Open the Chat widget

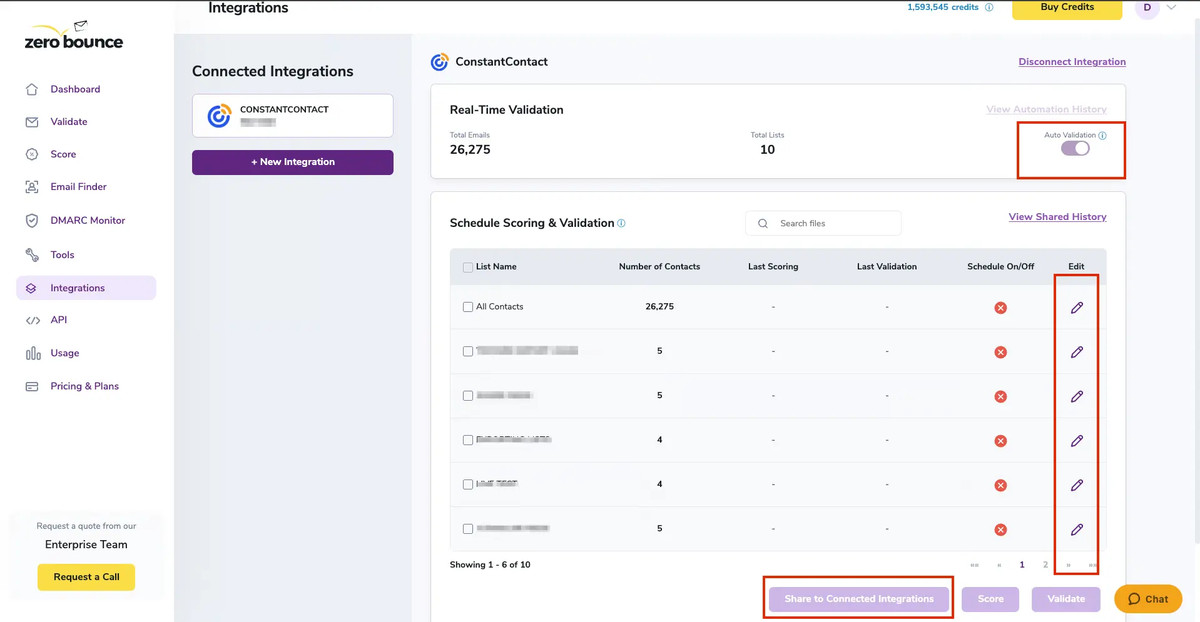pos(1147,598)
